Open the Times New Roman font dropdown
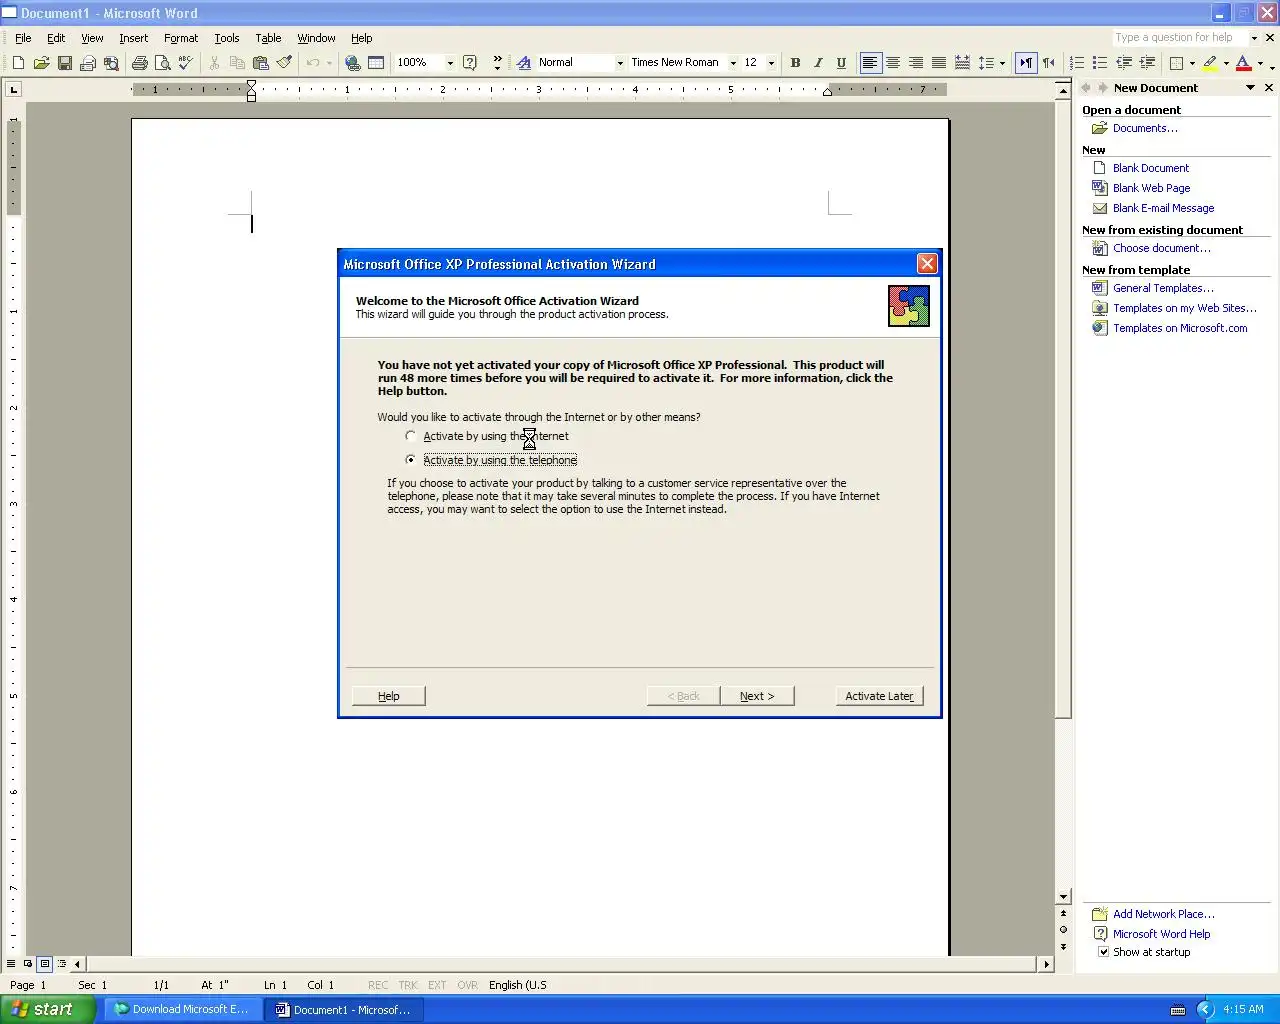Viewport: 1280px width, 1024px height. (733, 63)
